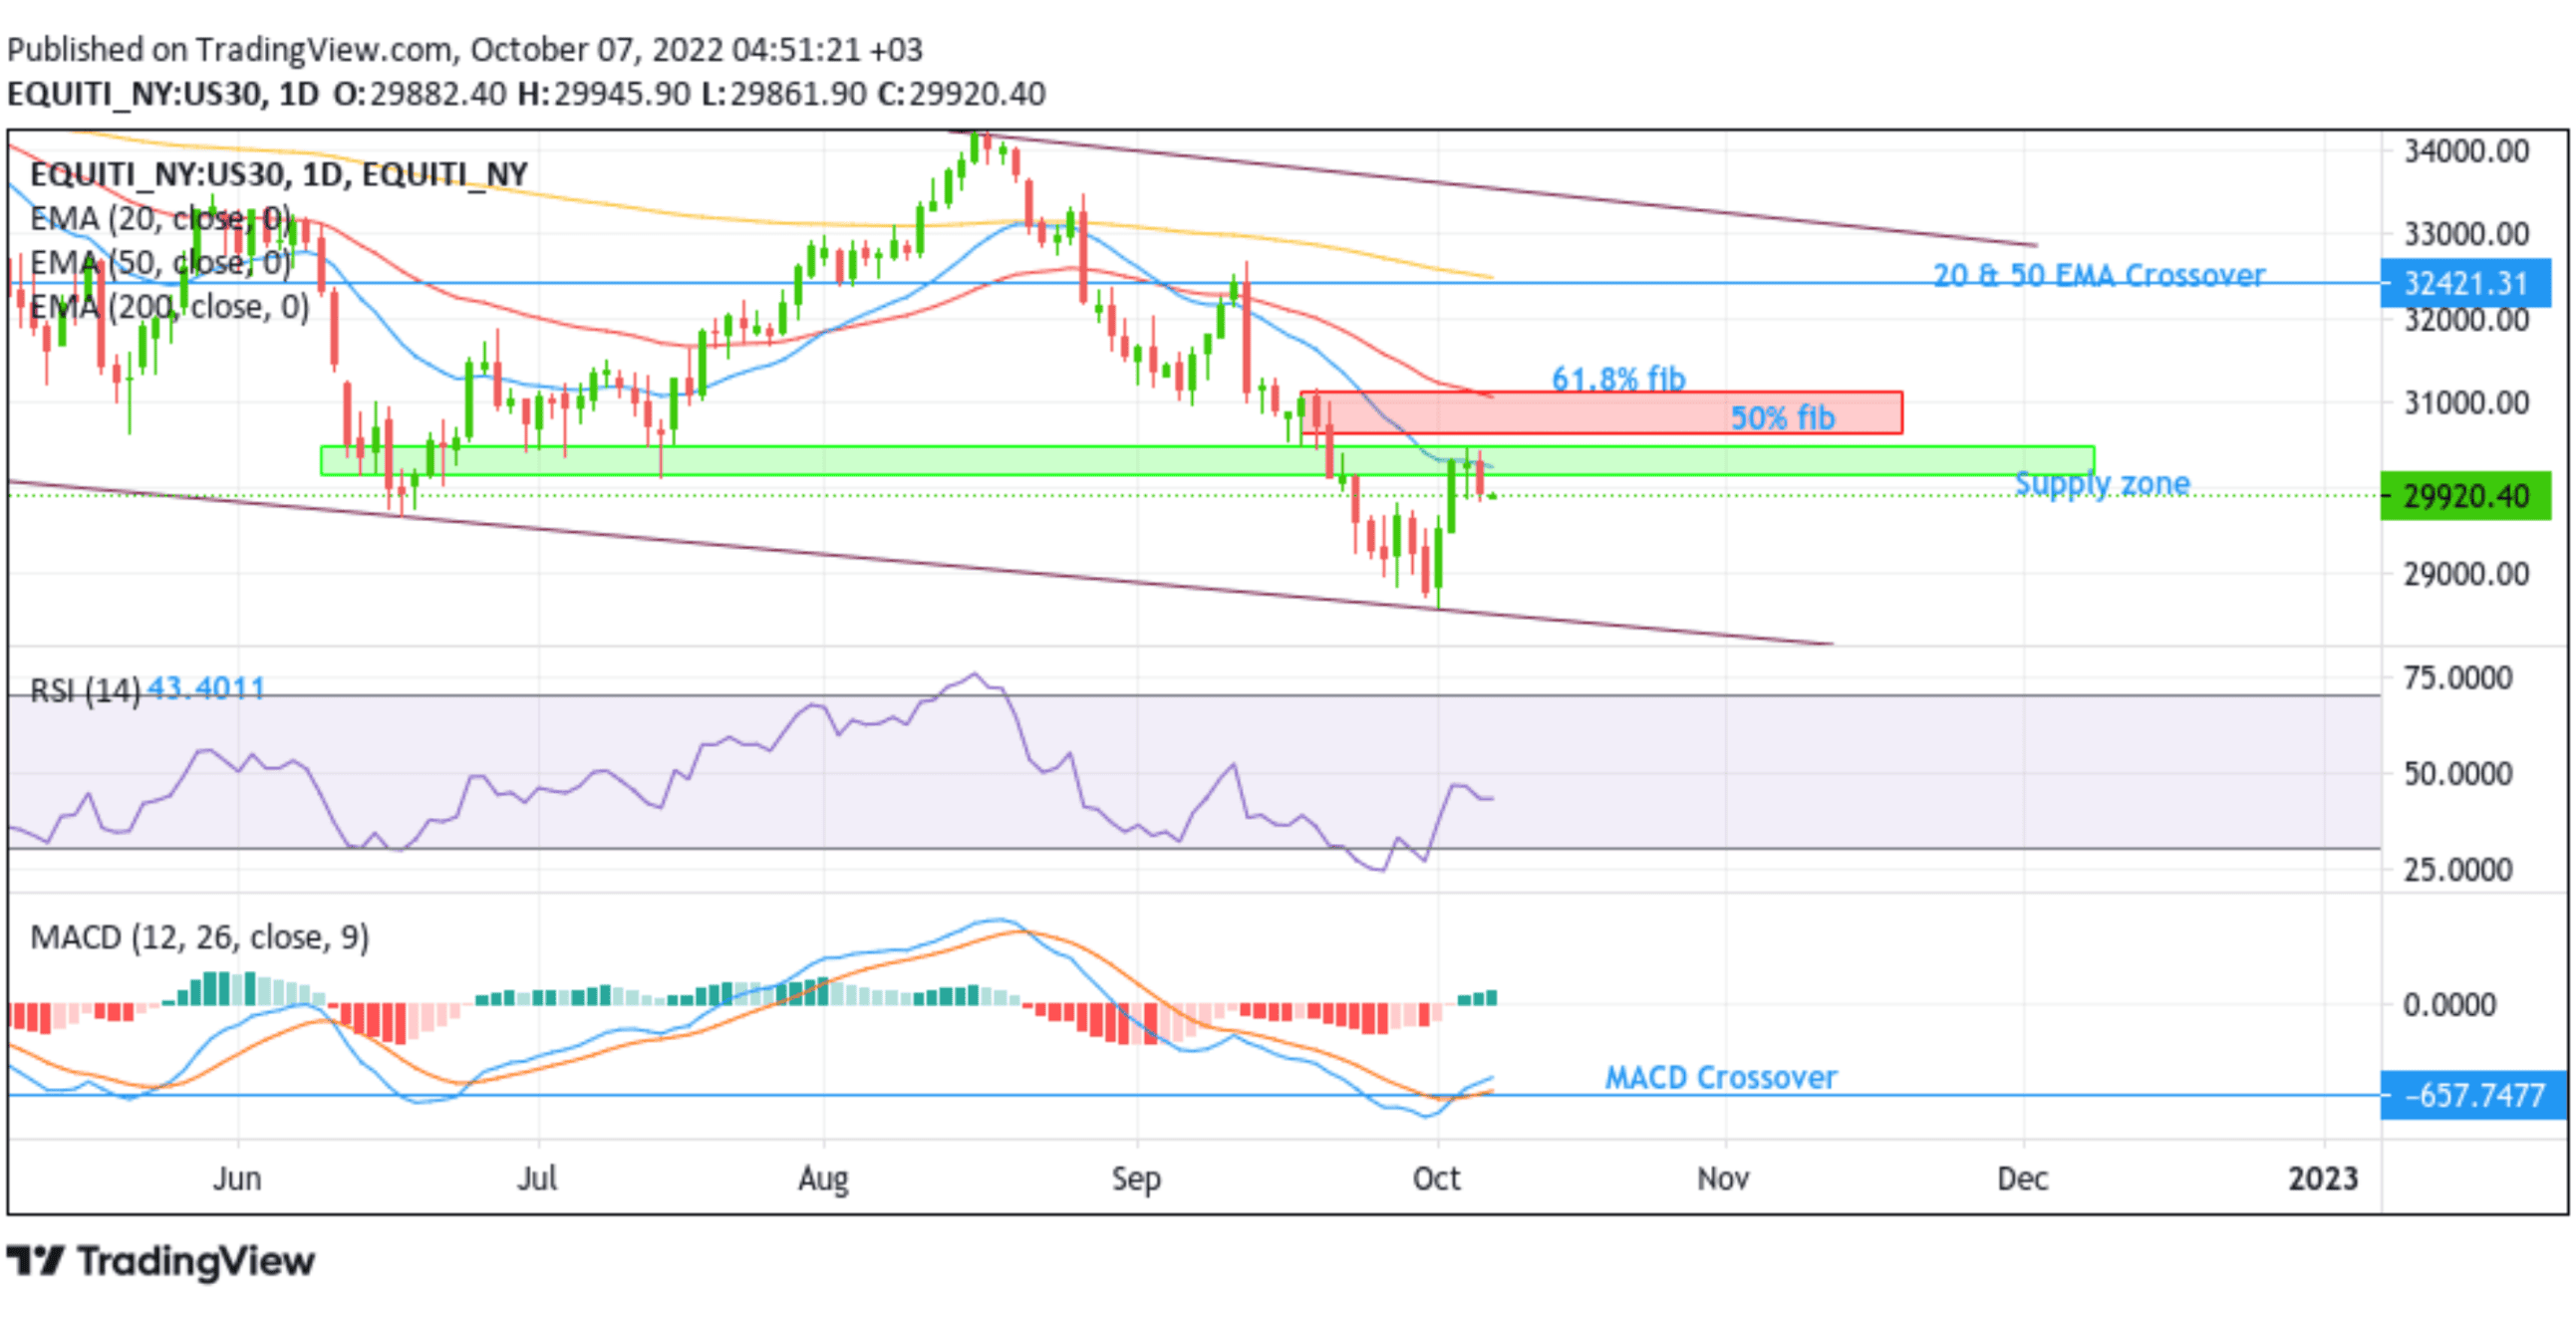Click the L:29861.90 low value in header
The height and width of the screenshot is (1322, 2576).
[x=784, y=94]
